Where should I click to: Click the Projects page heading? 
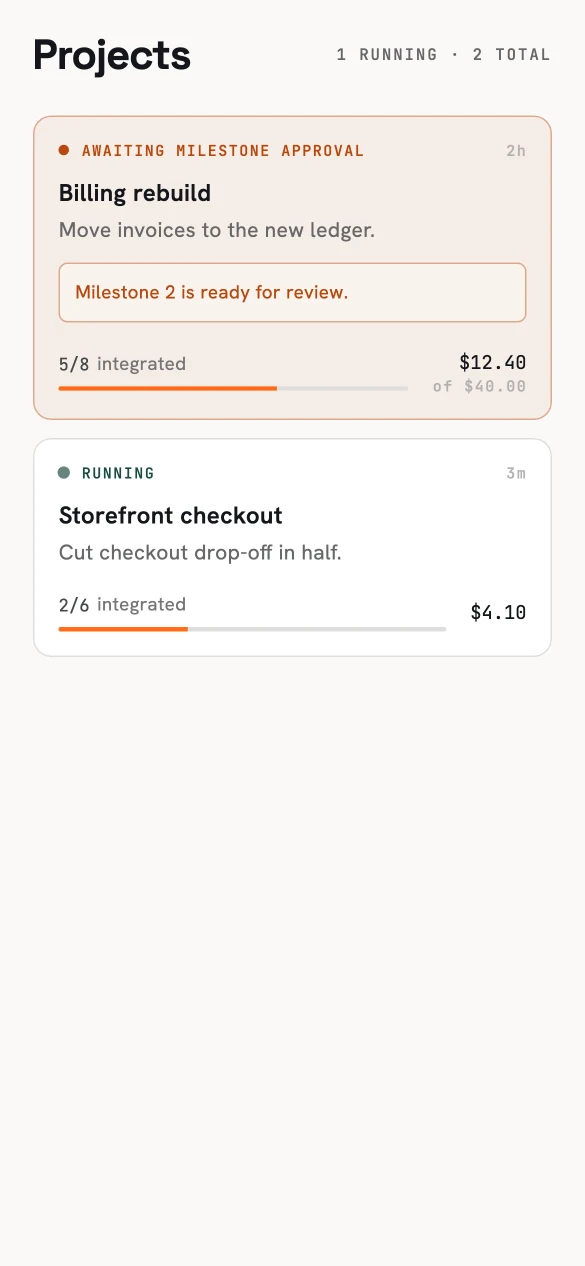pyautogui.click(x=112, y=54)
